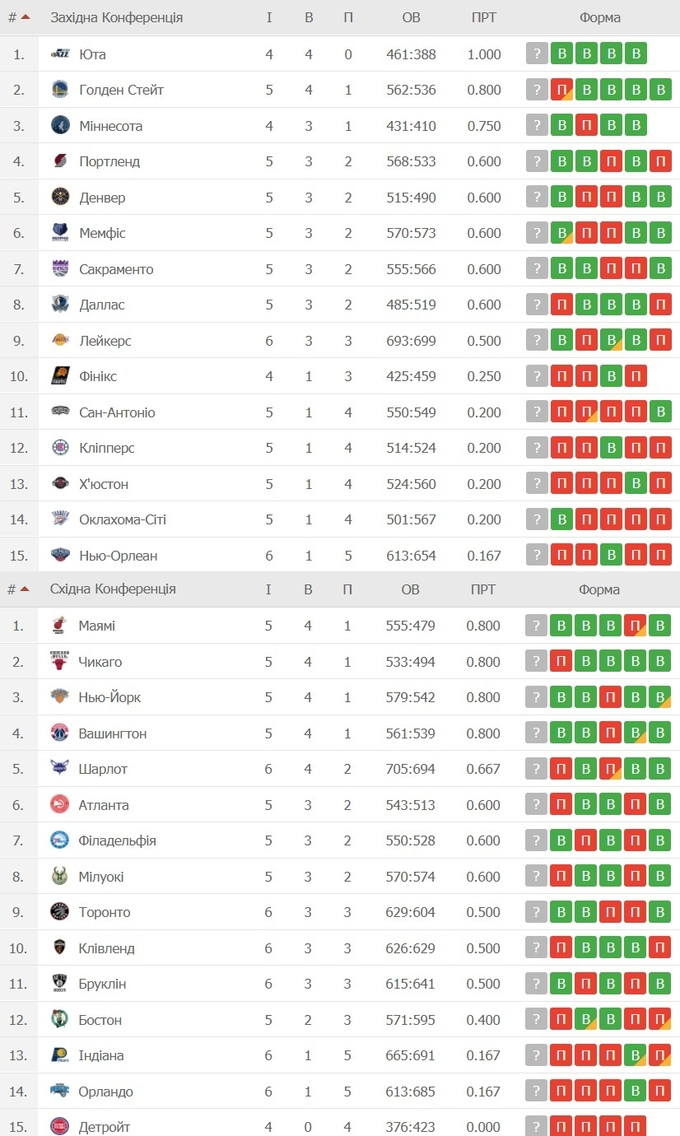Click the Utah Jazz team logo

click(x=60, y=54)
